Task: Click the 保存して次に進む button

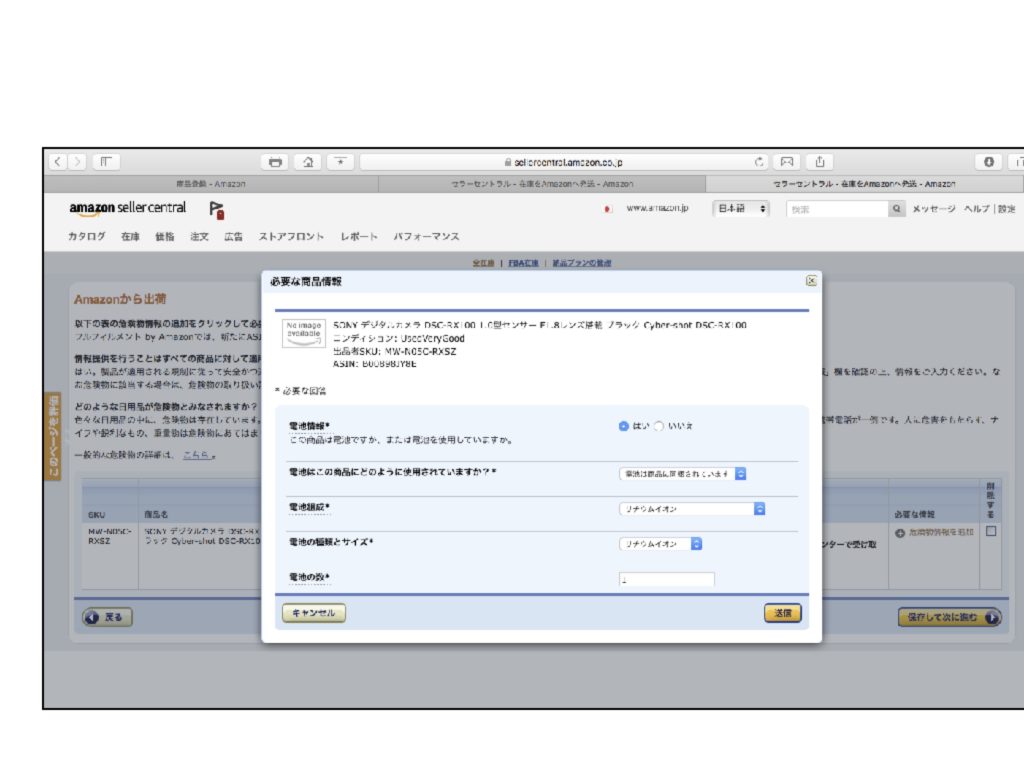Action: 949,617
